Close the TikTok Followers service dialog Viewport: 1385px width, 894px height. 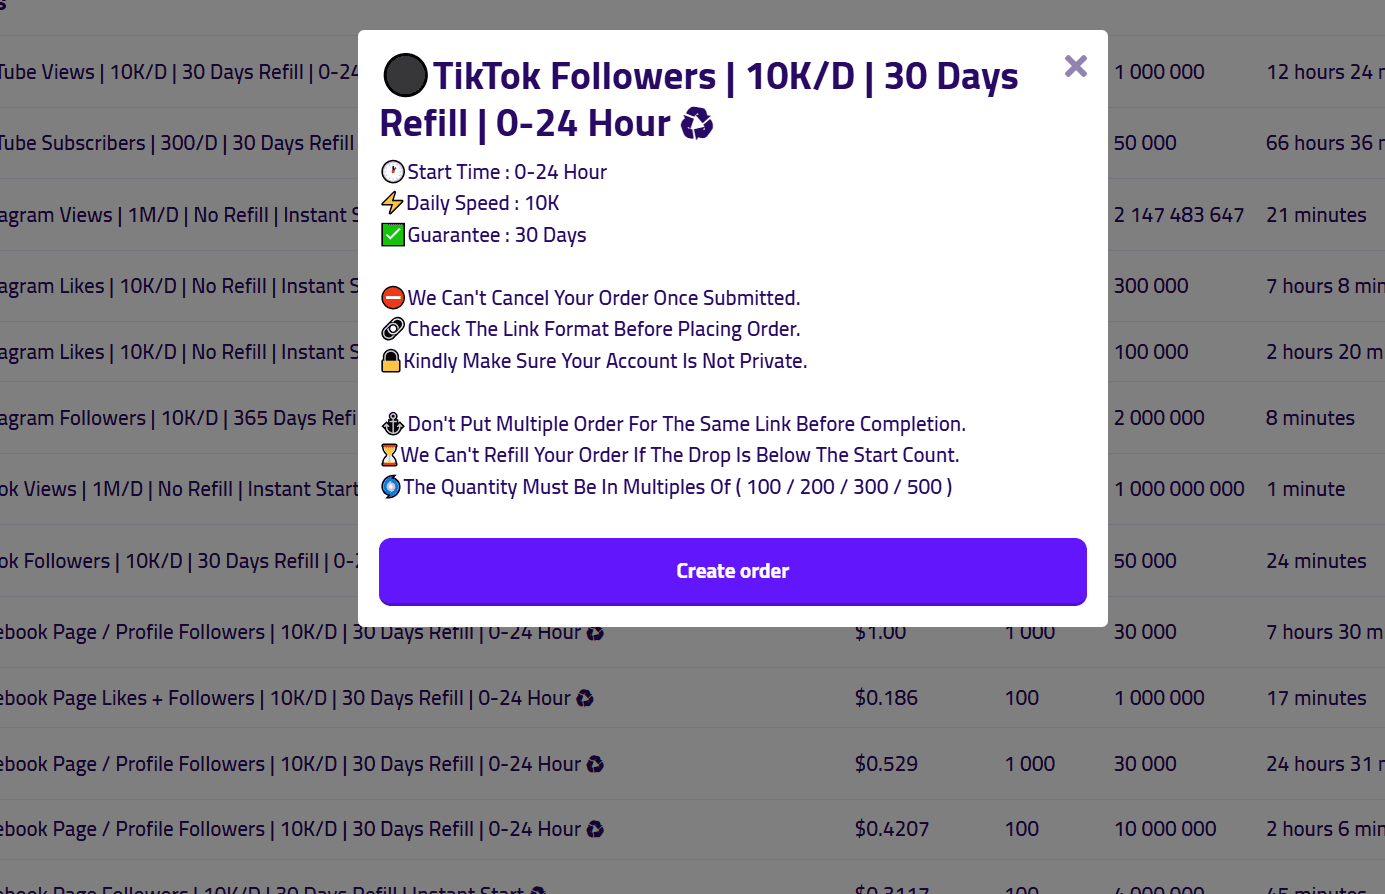click(1076, 66)
